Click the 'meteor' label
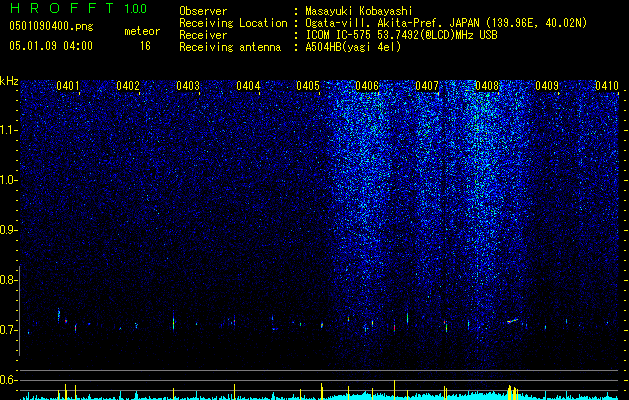Image resolution: width=629 pixels, height=400 pixels. [142, 31]
